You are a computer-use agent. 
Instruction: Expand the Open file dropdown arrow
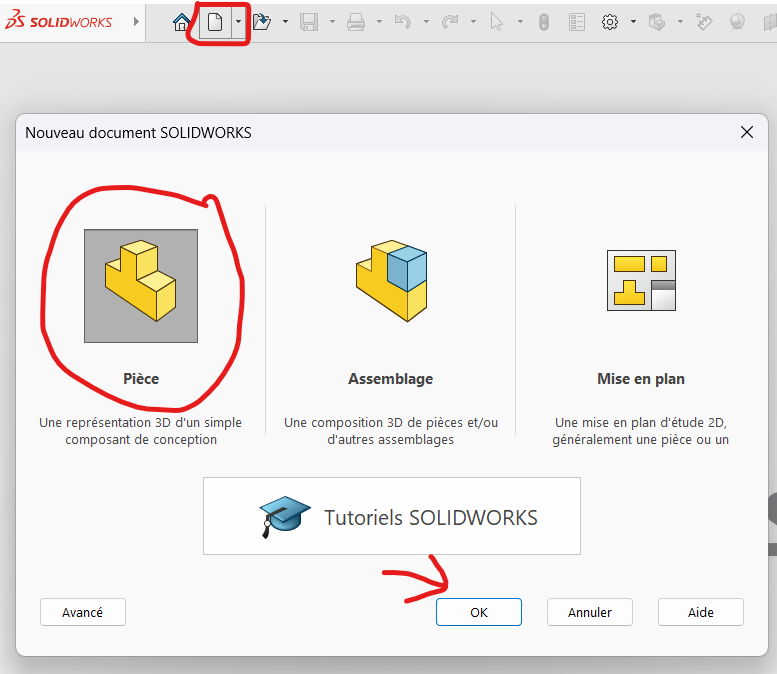(x=285, y=21)
